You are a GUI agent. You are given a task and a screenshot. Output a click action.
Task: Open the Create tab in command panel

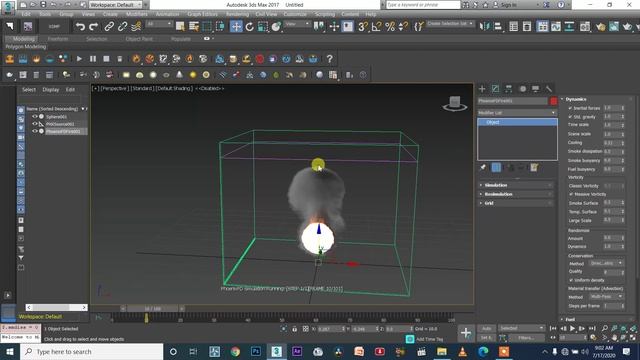(x=482, y=89)
